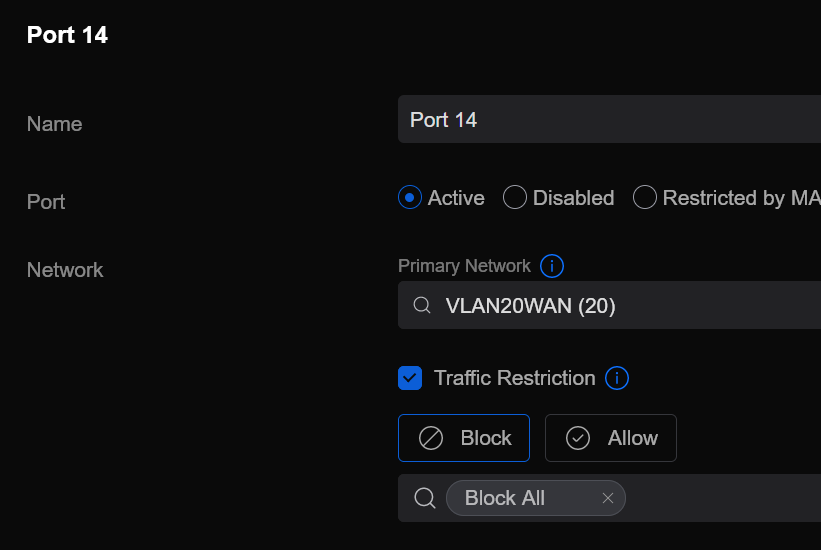Viewport: 821px width, 550px height.
Task: Select the Active port radio button
Action: click(x=410, y=198)
